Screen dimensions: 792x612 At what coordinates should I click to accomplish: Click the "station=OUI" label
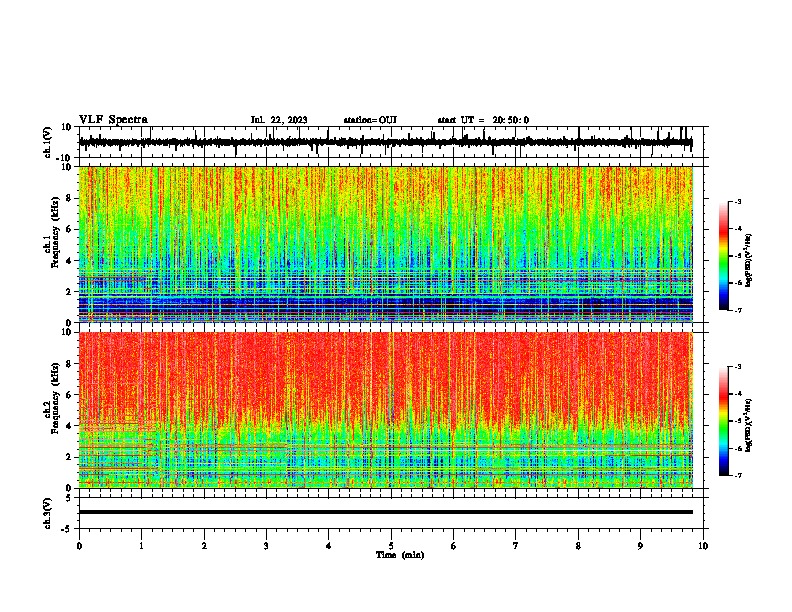[x=370, y=120]
